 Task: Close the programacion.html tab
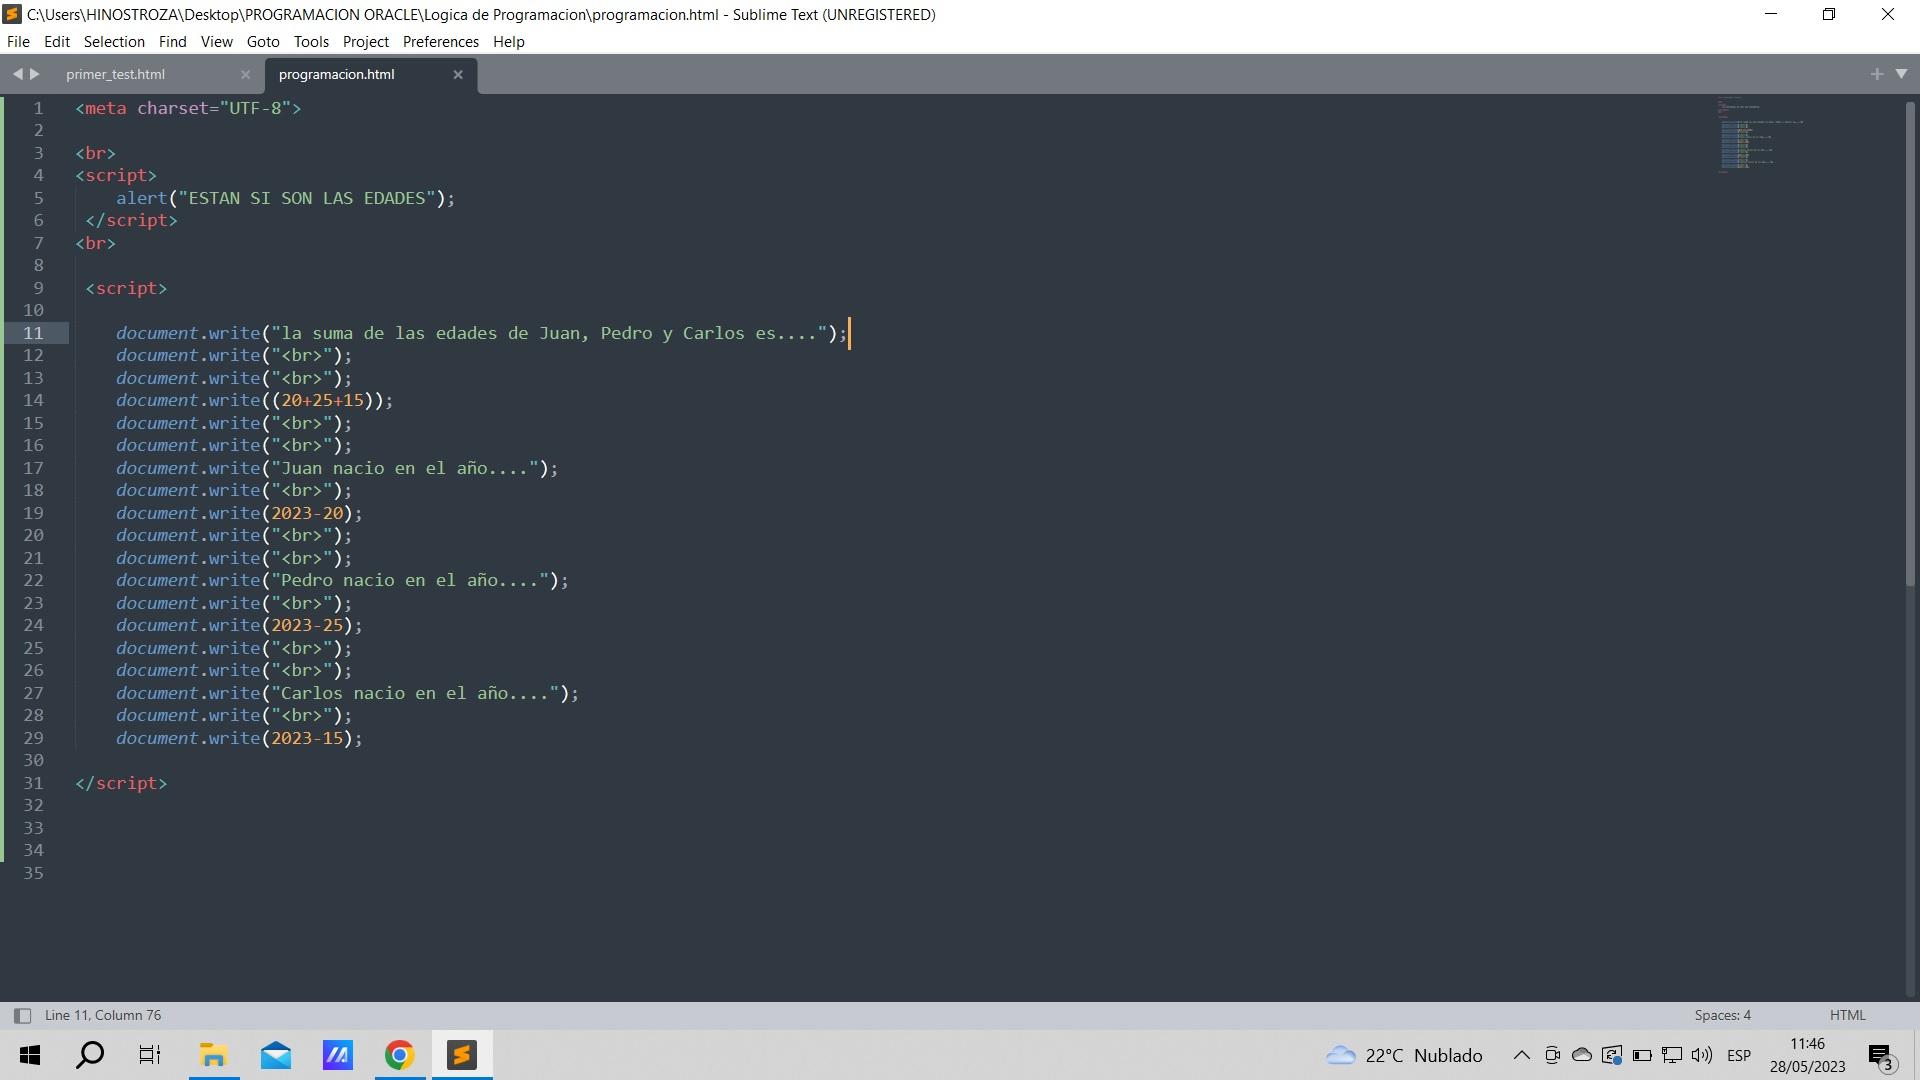pyautogui.click(x=458, y=75)
